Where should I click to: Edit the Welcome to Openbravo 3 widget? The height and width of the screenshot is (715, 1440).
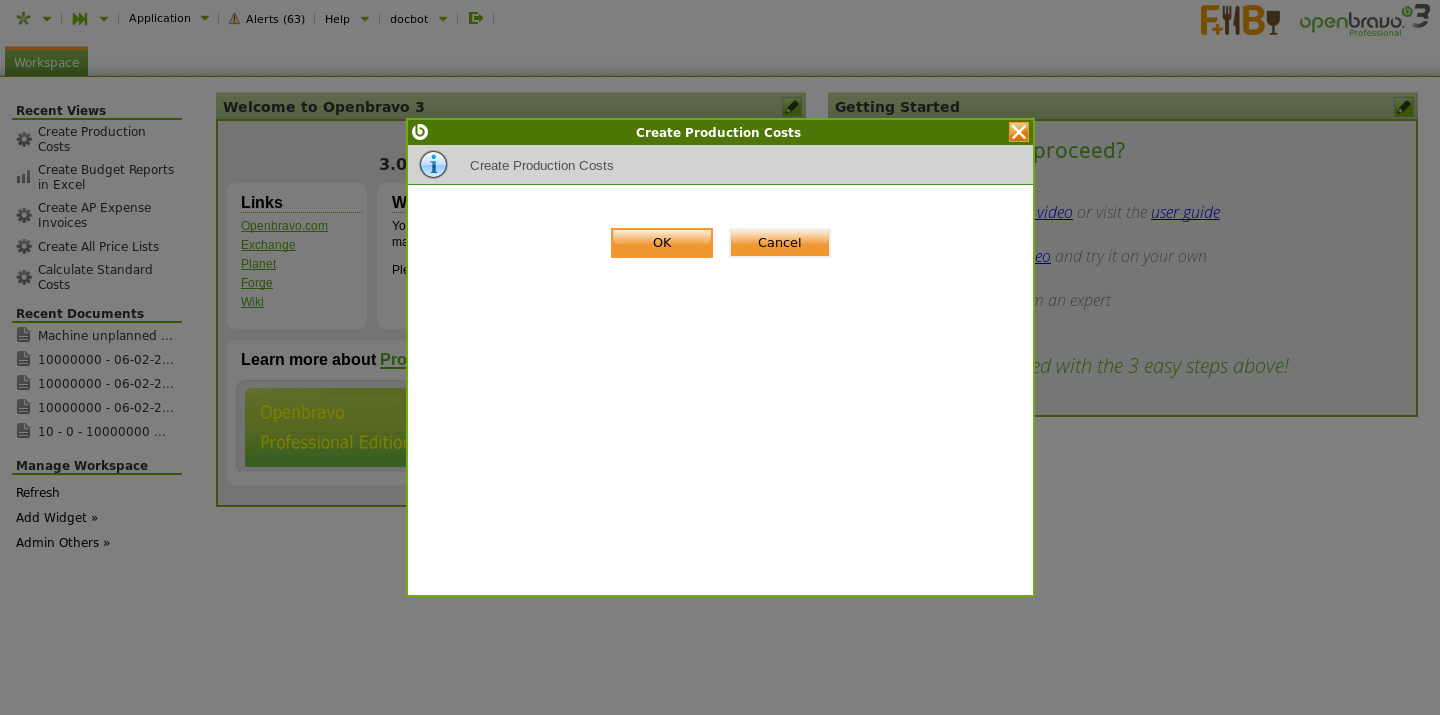tap(791, 107)
